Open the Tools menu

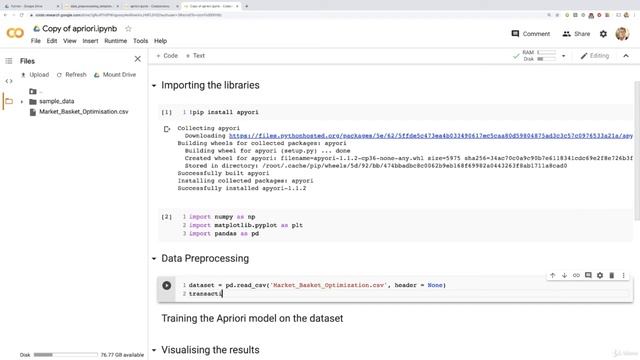140,41
